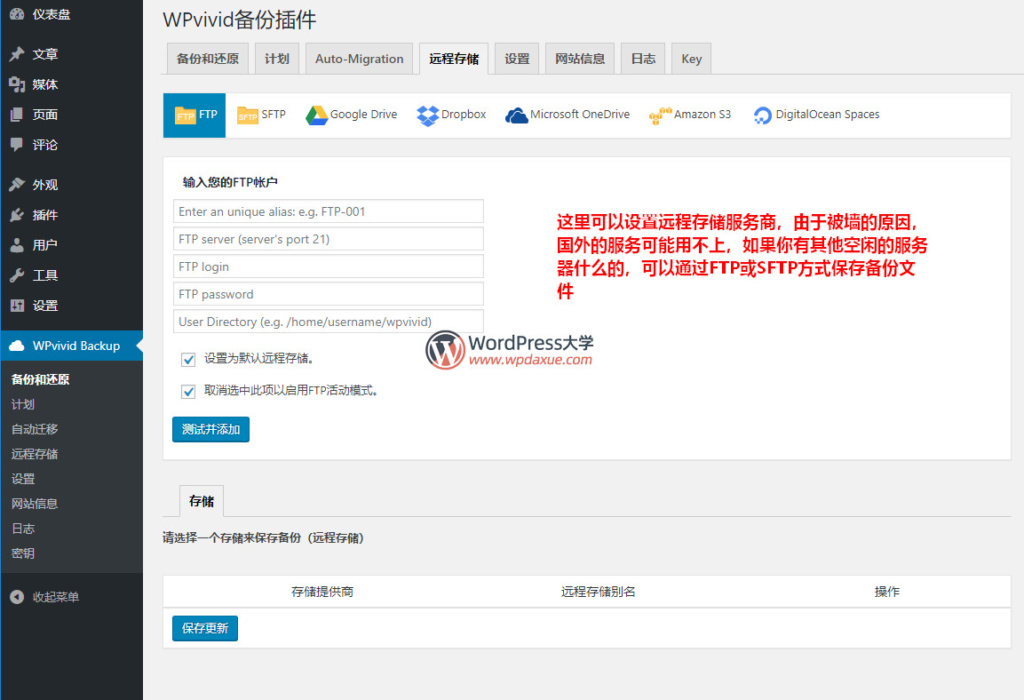Viewport: 1024px width, 700px height.
Task: Open the 日志 tab
Action: click(643, 59)
